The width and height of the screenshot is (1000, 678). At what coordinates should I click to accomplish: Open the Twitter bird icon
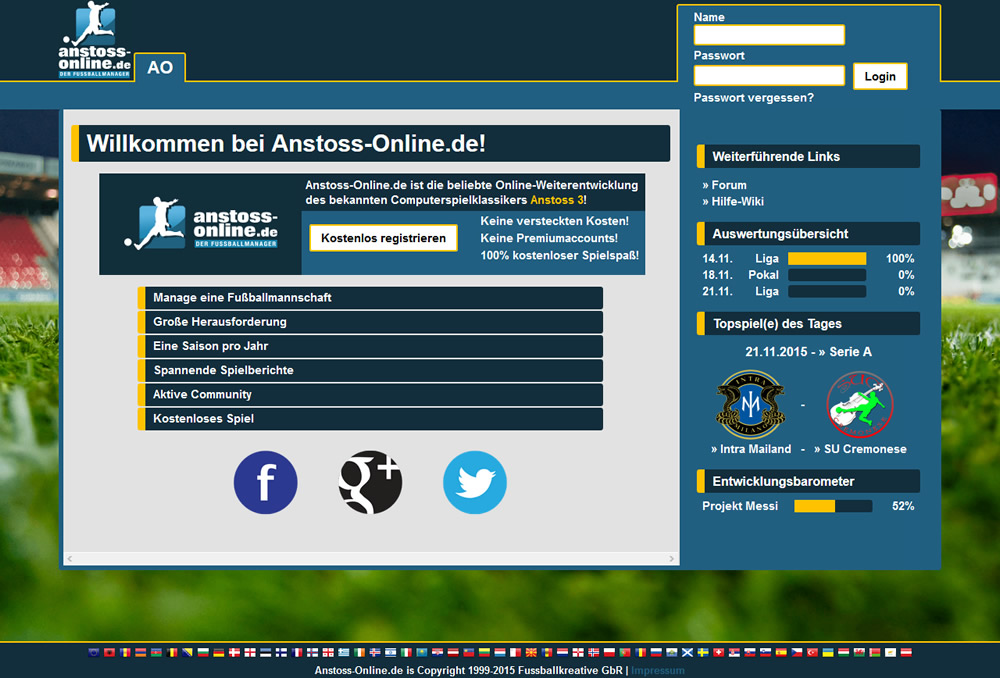[x=474, y=482]
